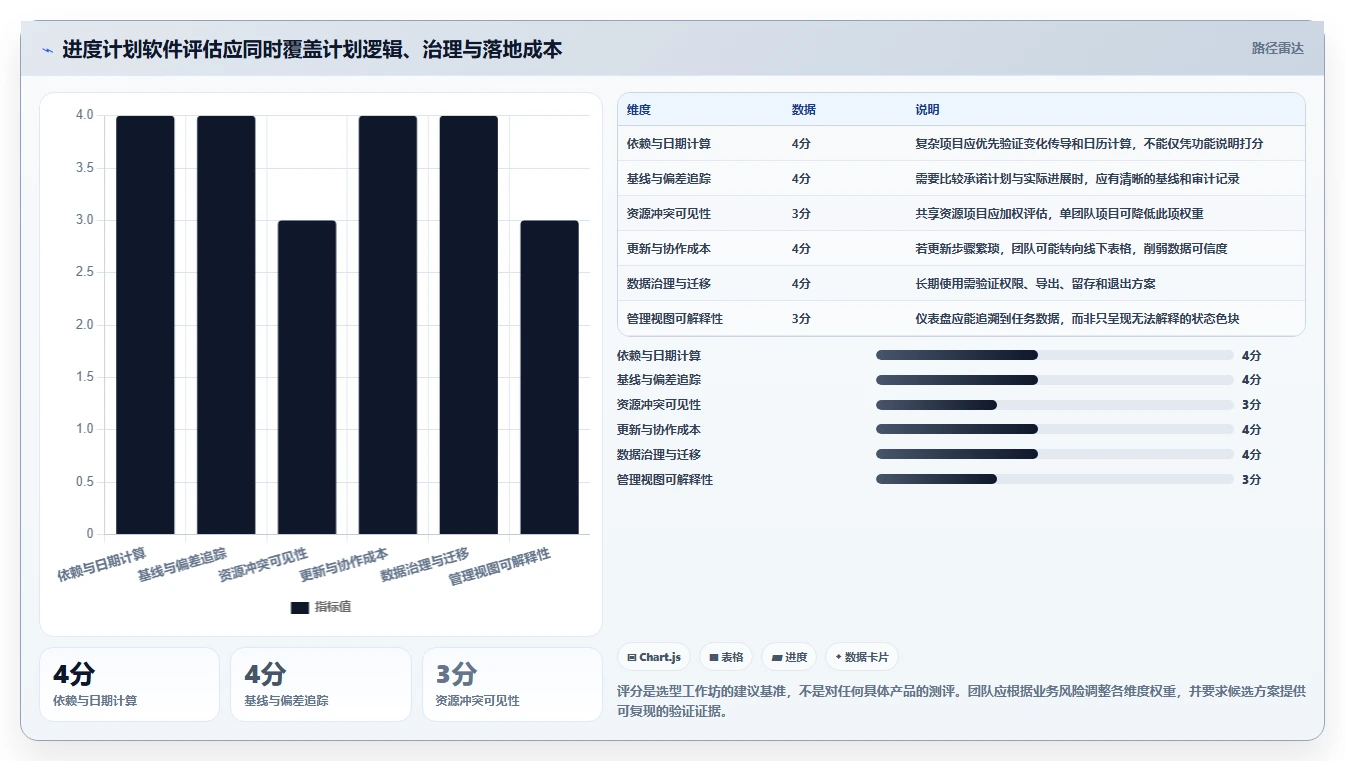1345x761 pixels.
Task: Click the description starting 若更新步骤繁琐
Action: (1071, 248)
